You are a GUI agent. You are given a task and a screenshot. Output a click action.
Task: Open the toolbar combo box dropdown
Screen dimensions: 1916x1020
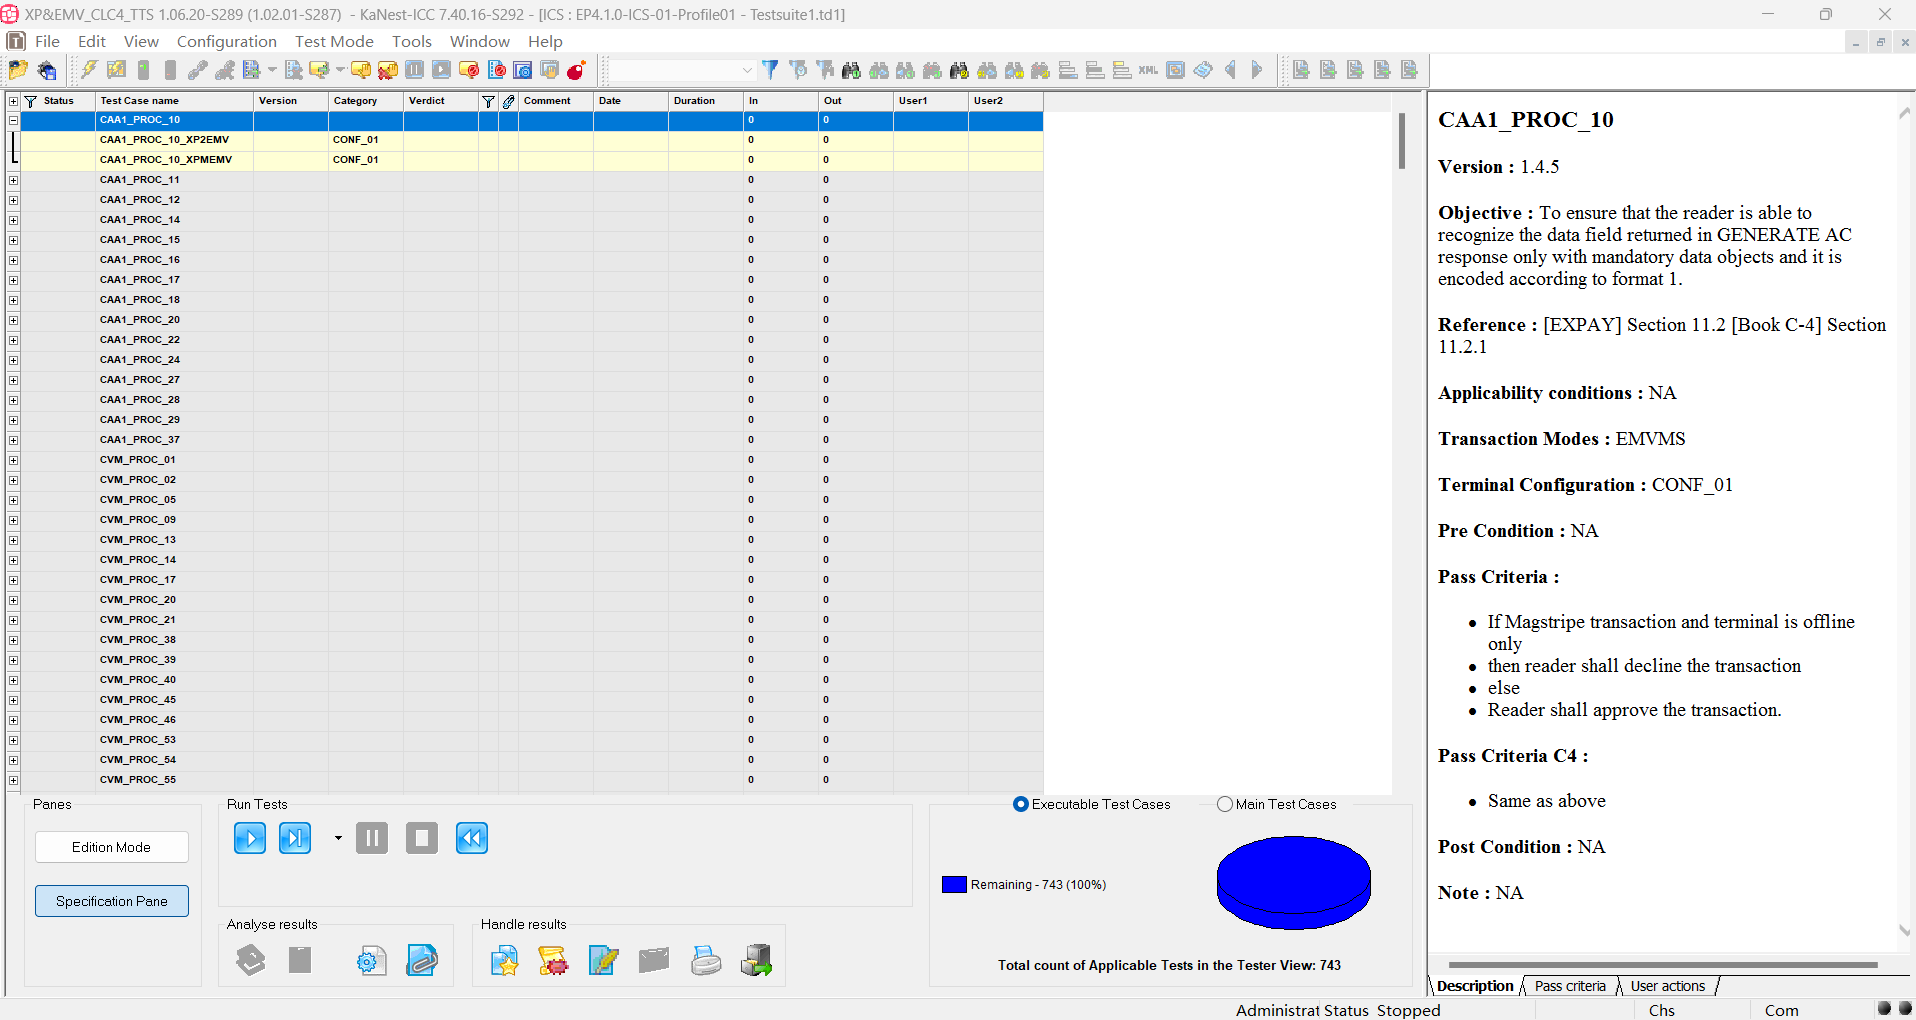coord(746,70)
